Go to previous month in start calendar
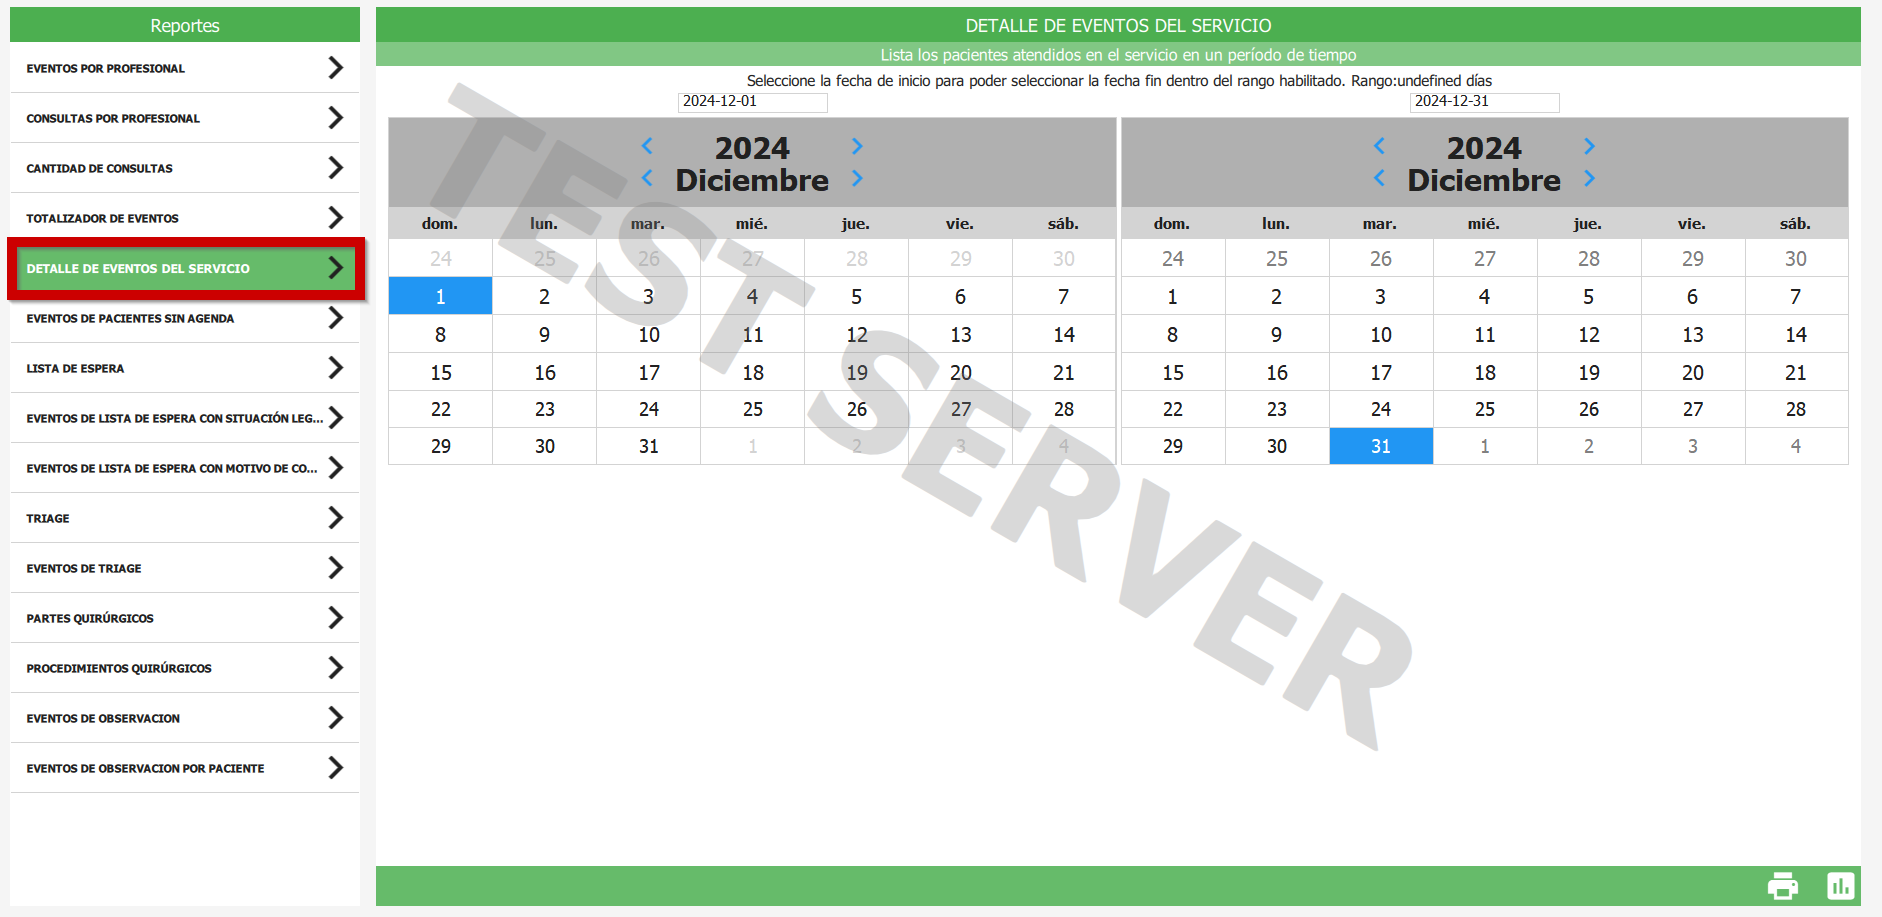 coord(647,179)
